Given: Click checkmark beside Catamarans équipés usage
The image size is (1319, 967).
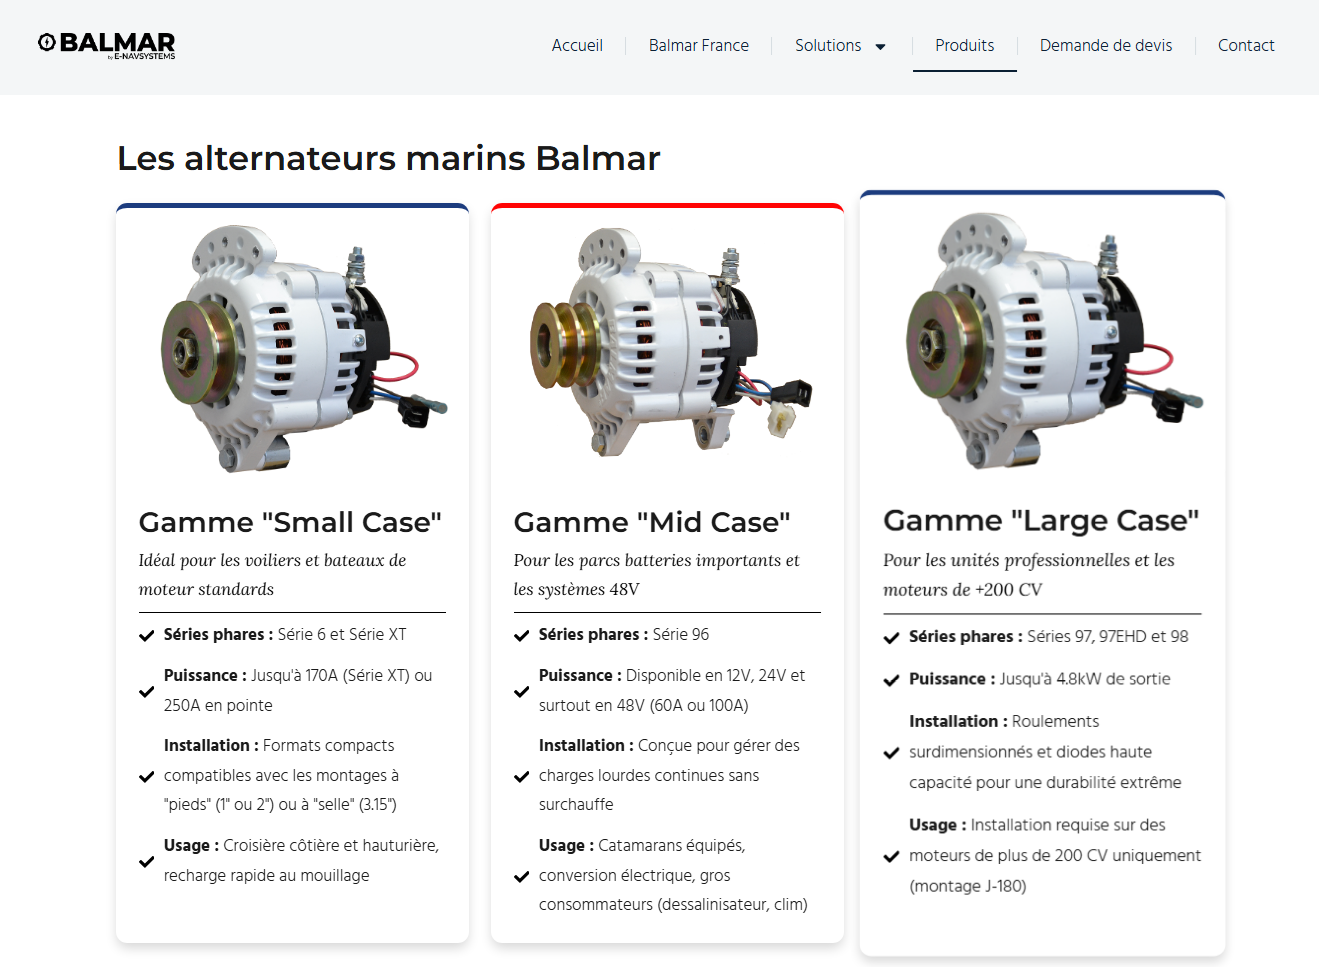Looking at the screenshot, I should [521, 876].
